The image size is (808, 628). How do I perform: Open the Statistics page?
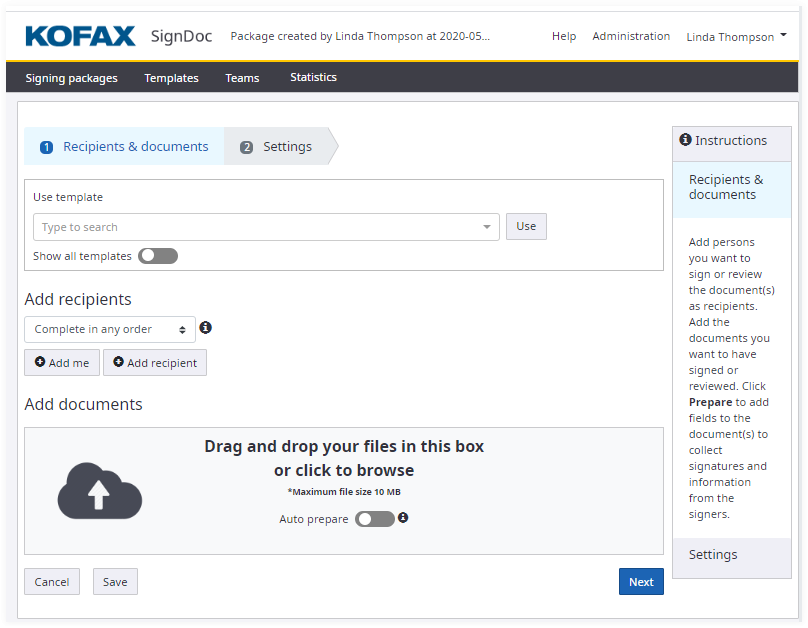(313, 78)
